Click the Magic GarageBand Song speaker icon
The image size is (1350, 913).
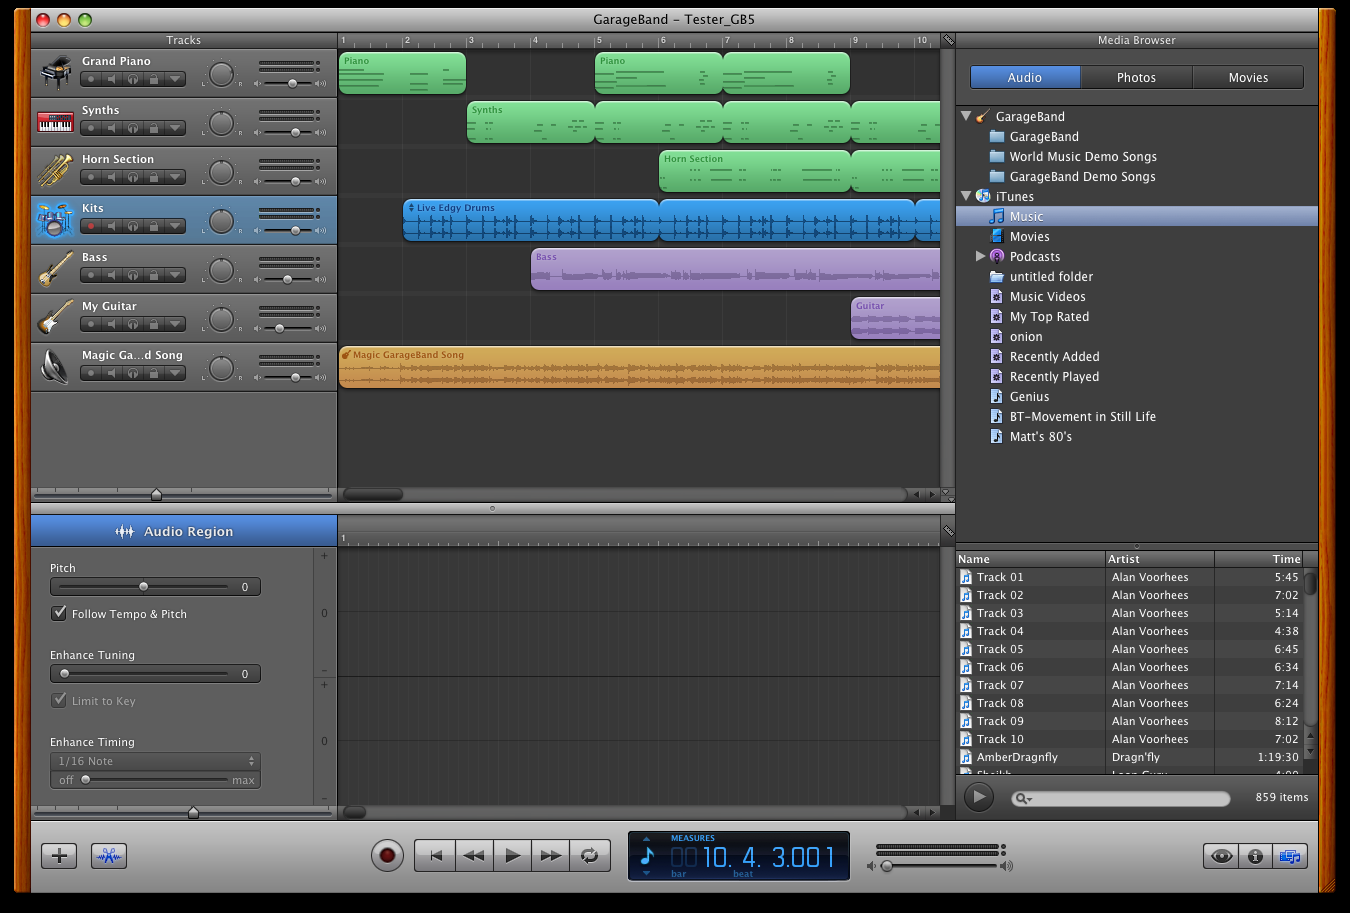click(x=55, y=367)
